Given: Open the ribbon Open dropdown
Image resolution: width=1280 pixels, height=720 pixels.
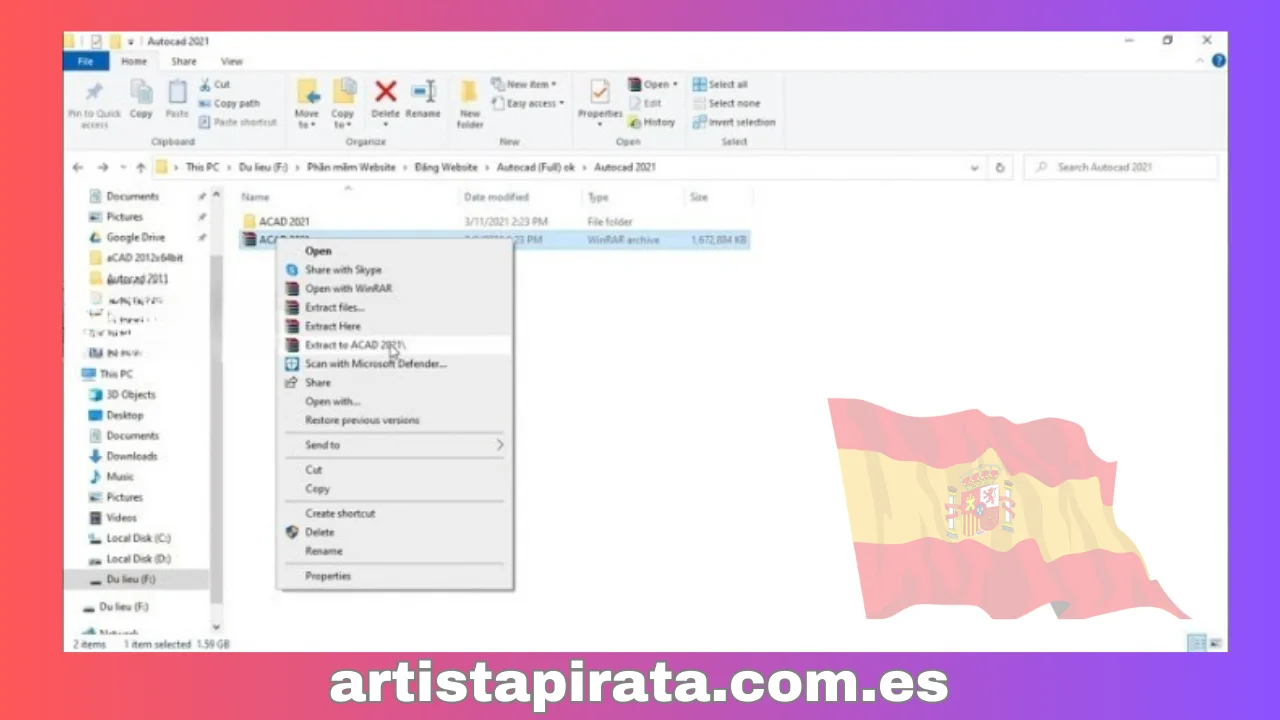Looking at the screenshot, I should coord(653,85).
